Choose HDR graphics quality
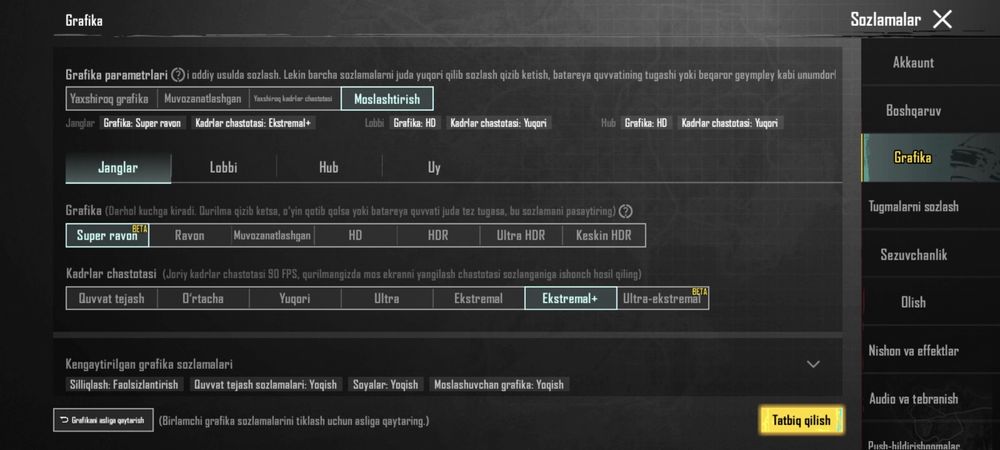 (438, 235)
